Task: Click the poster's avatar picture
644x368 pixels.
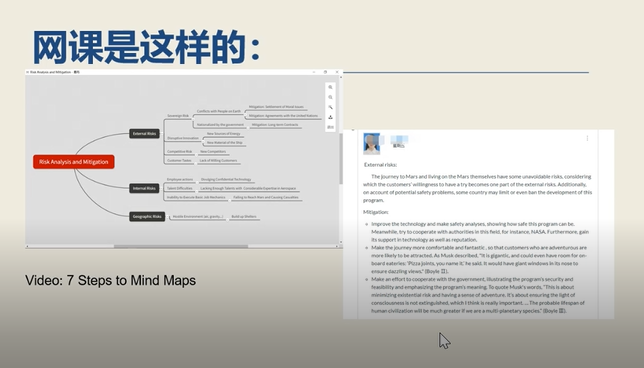Action: pos(372,143)
